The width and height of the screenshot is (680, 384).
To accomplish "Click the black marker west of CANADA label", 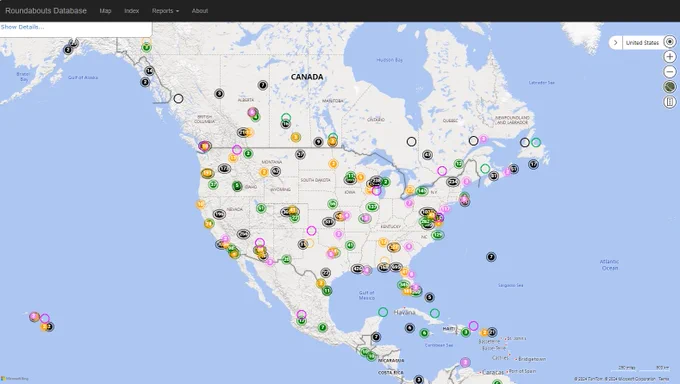I will point(263,85).
